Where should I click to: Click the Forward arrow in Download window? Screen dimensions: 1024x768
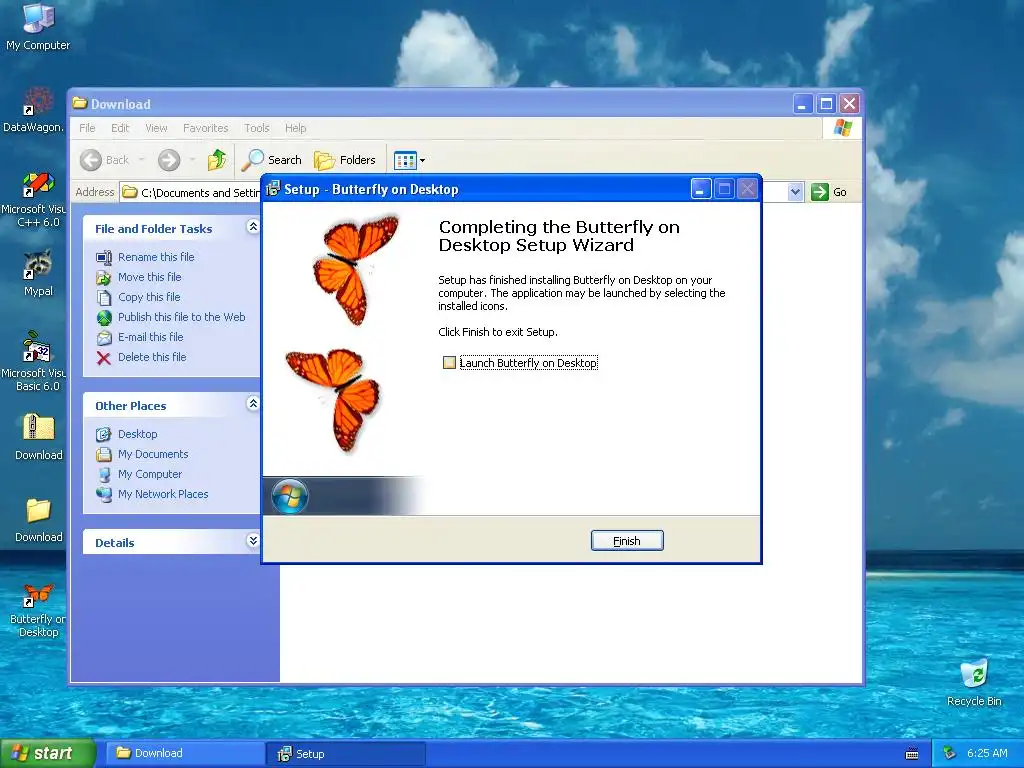(x=168, y=160)
